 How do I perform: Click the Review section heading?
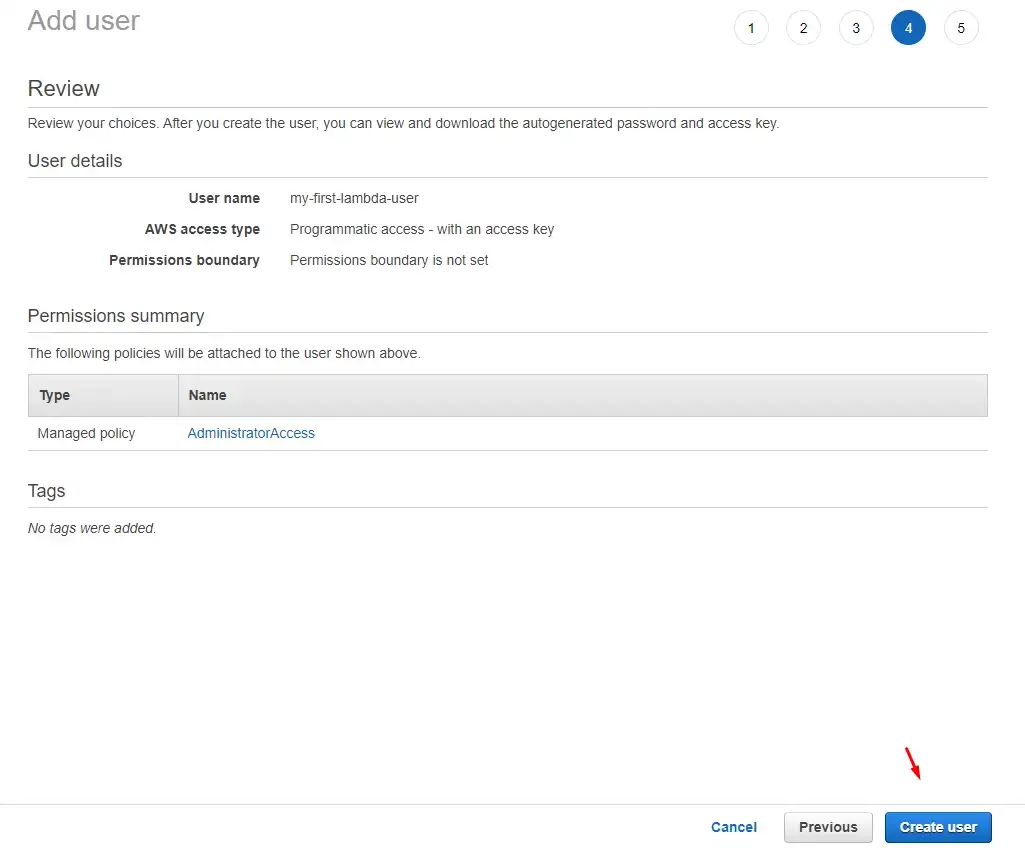[x=64, y=89]
